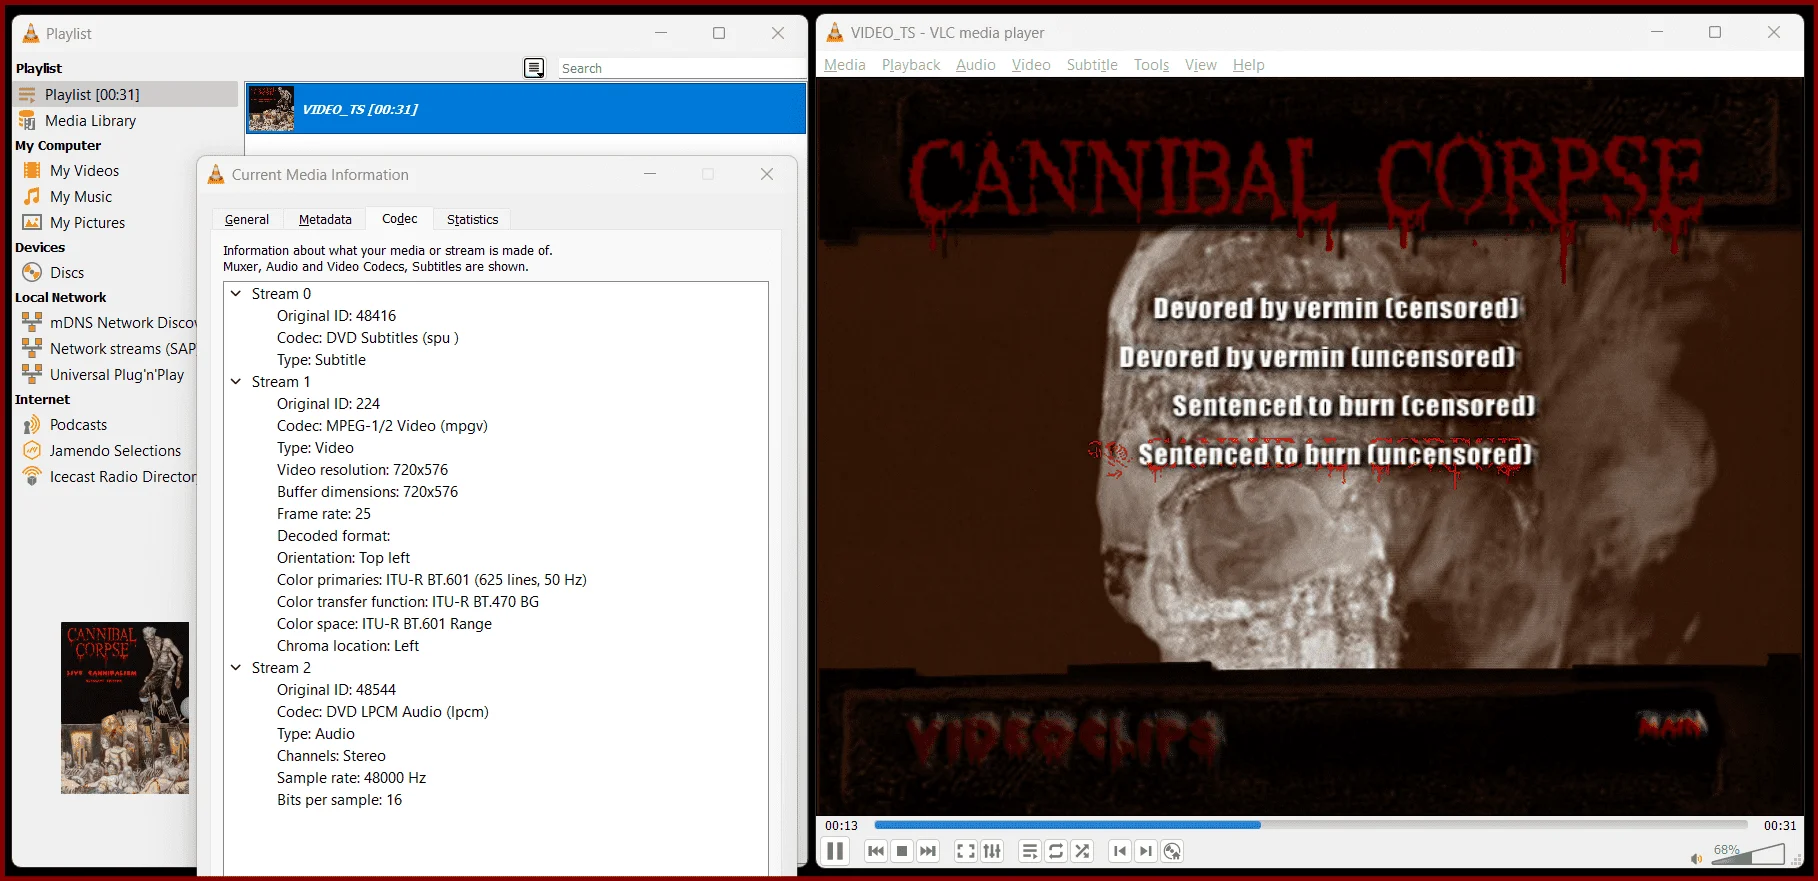Screen dimensions: 1818x881
Task: Open the DVD menu button
Action: click(1172, 851)
